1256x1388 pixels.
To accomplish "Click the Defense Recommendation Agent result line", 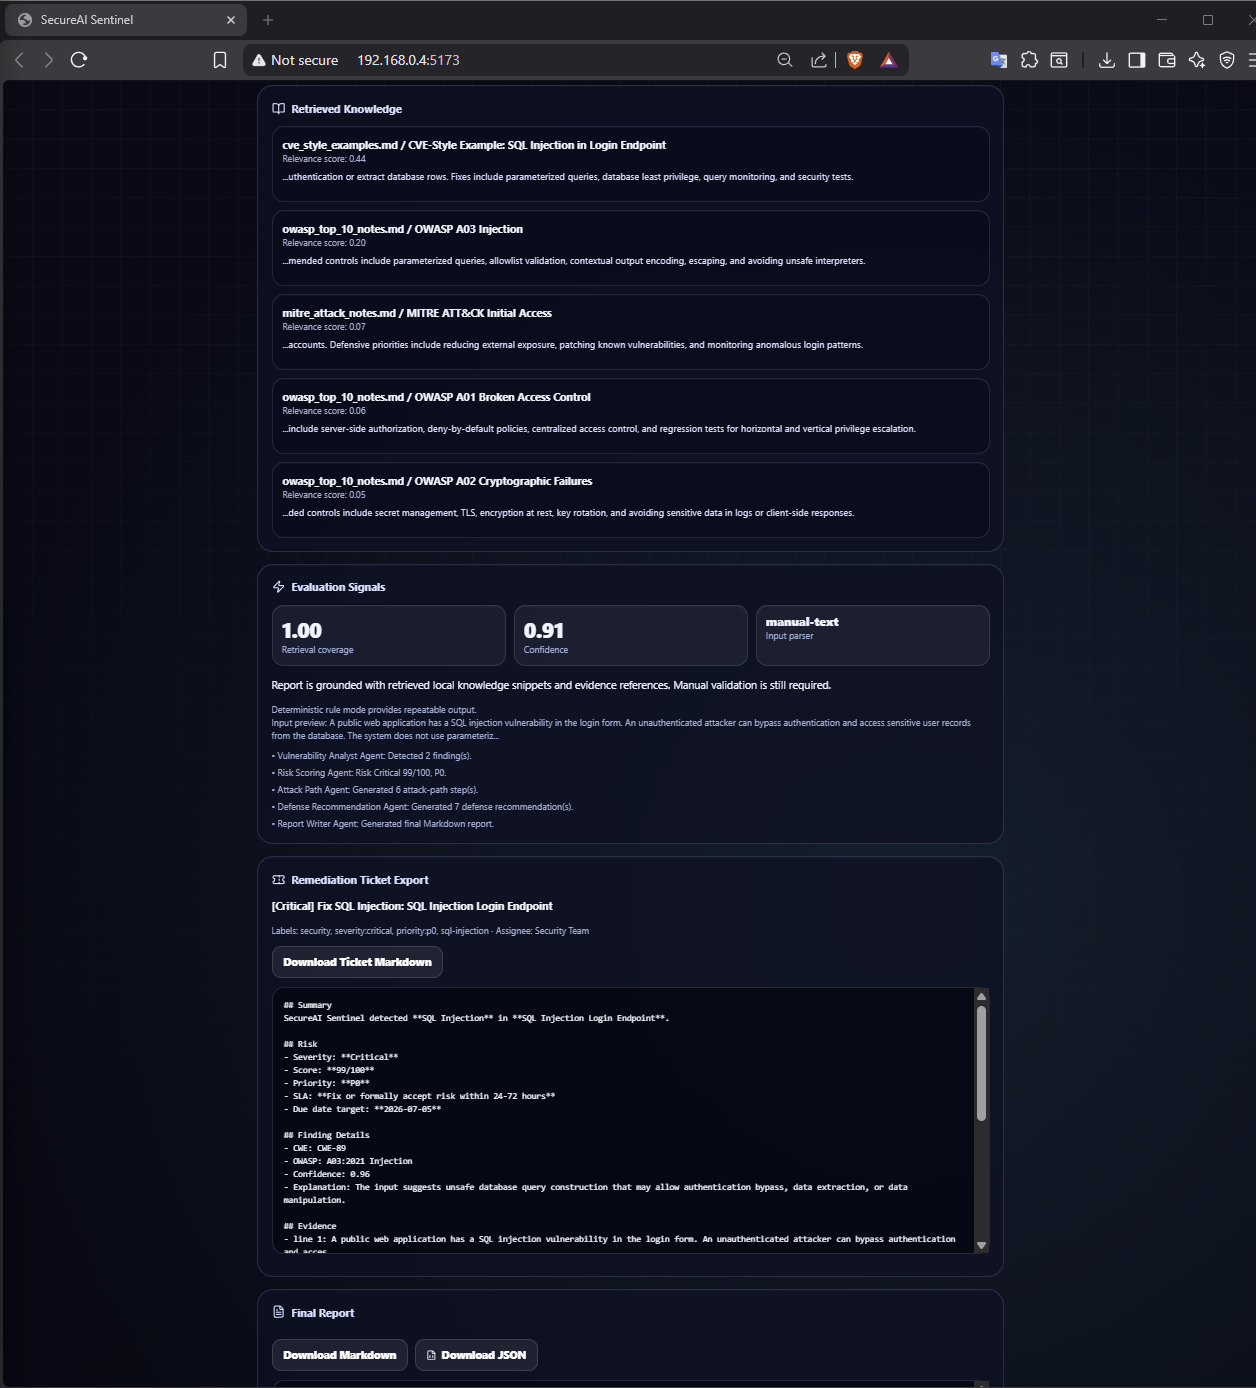I will pos(422,807).
